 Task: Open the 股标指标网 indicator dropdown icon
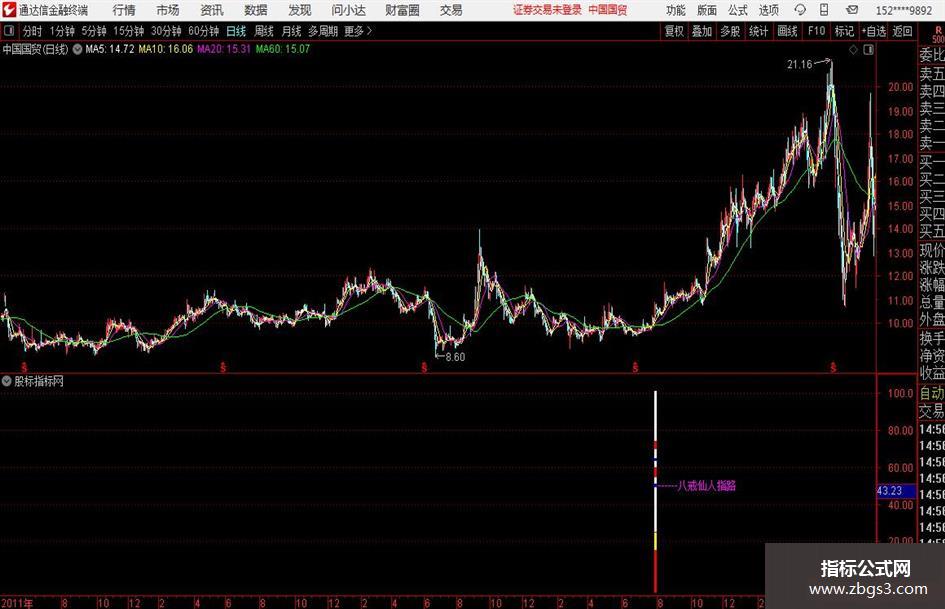(x=7, y=381)
